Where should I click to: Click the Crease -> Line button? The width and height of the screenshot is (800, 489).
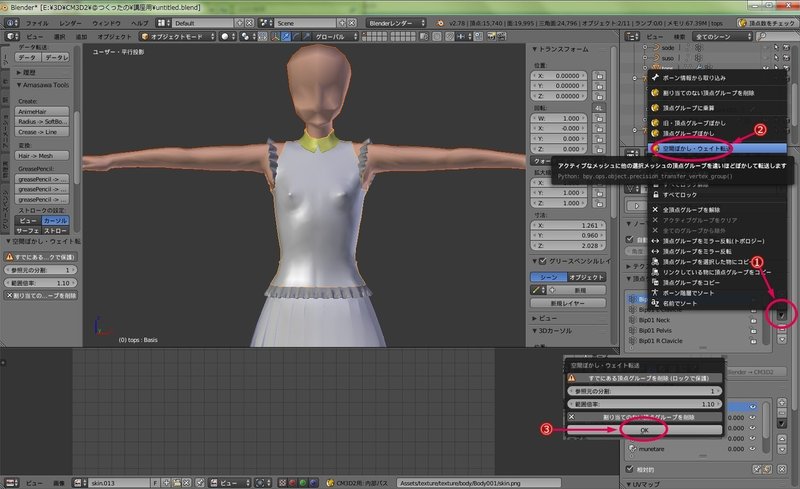click(x=42, y=132)
